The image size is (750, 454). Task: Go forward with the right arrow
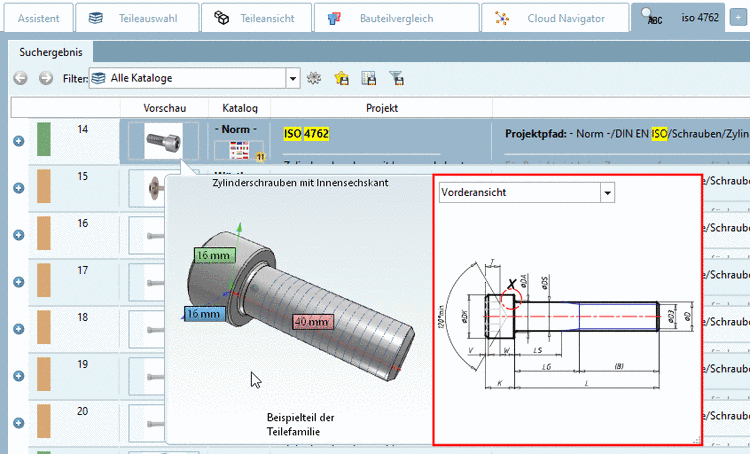[46, 78]
